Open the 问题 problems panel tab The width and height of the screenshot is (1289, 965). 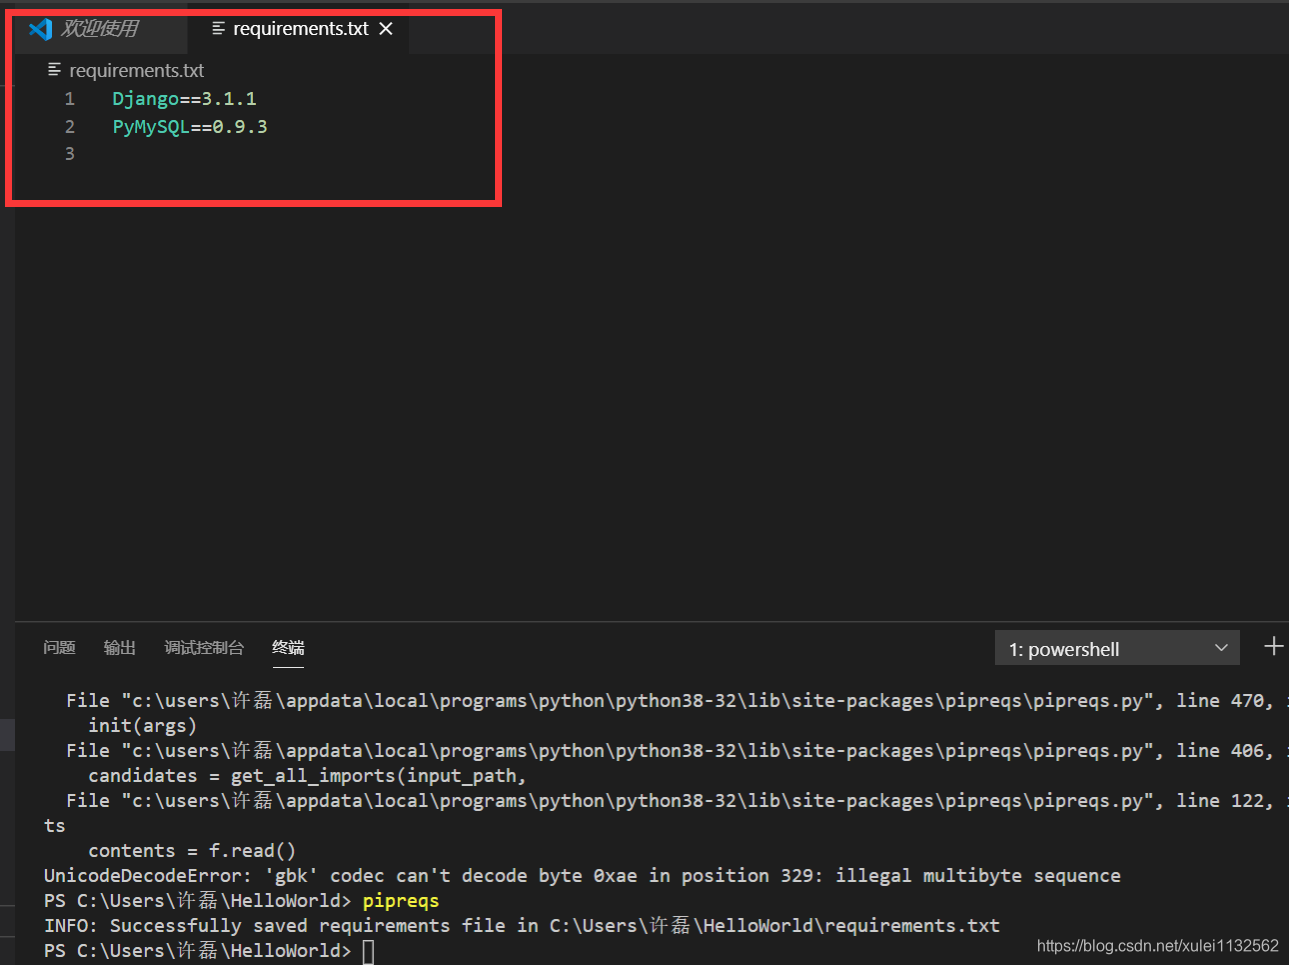(x=59, y=648)
